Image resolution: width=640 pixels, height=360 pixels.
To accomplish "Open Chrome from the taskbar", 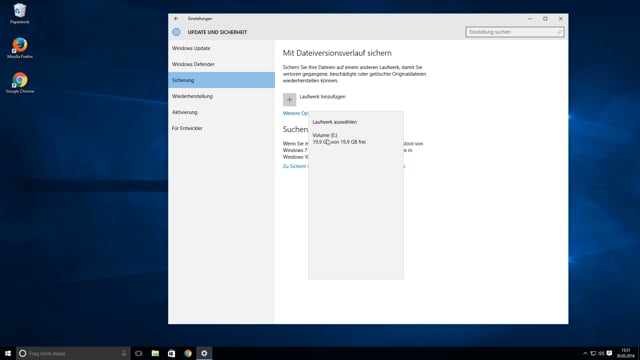I will coord(188,353).
